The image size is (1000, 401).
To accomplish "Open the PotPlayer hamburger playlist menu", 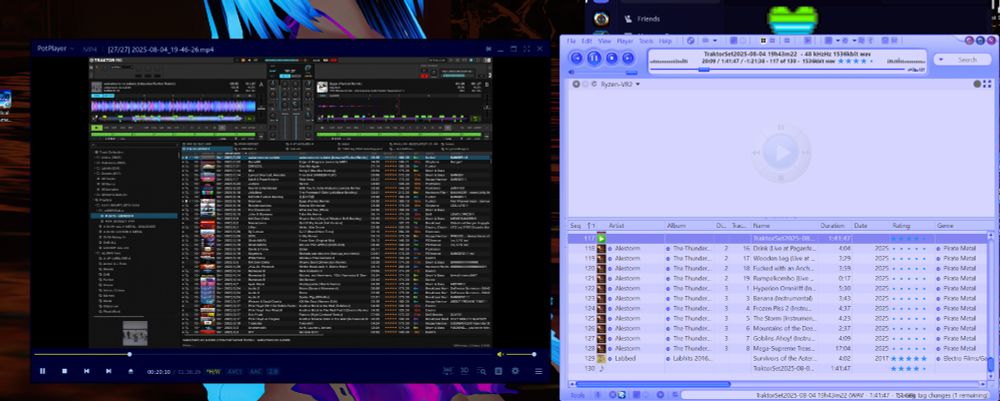I will point(539,371).
